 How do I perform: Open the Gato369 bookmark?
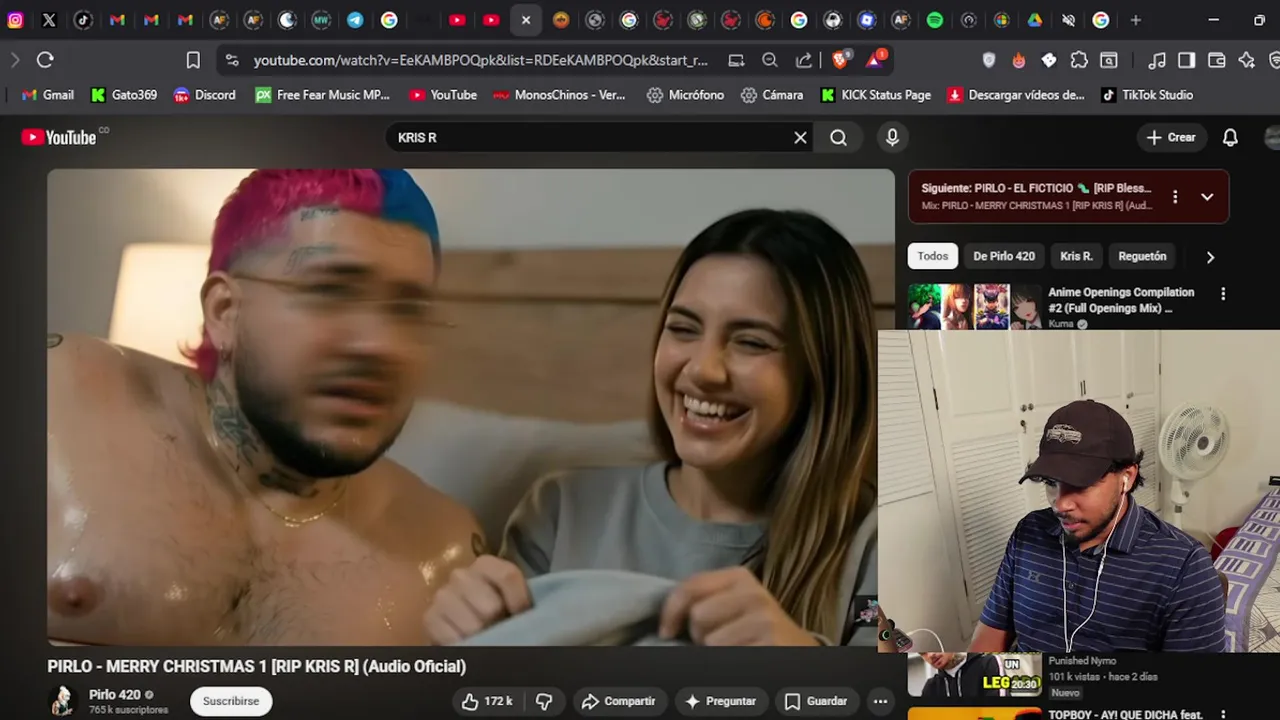(124, 95)
